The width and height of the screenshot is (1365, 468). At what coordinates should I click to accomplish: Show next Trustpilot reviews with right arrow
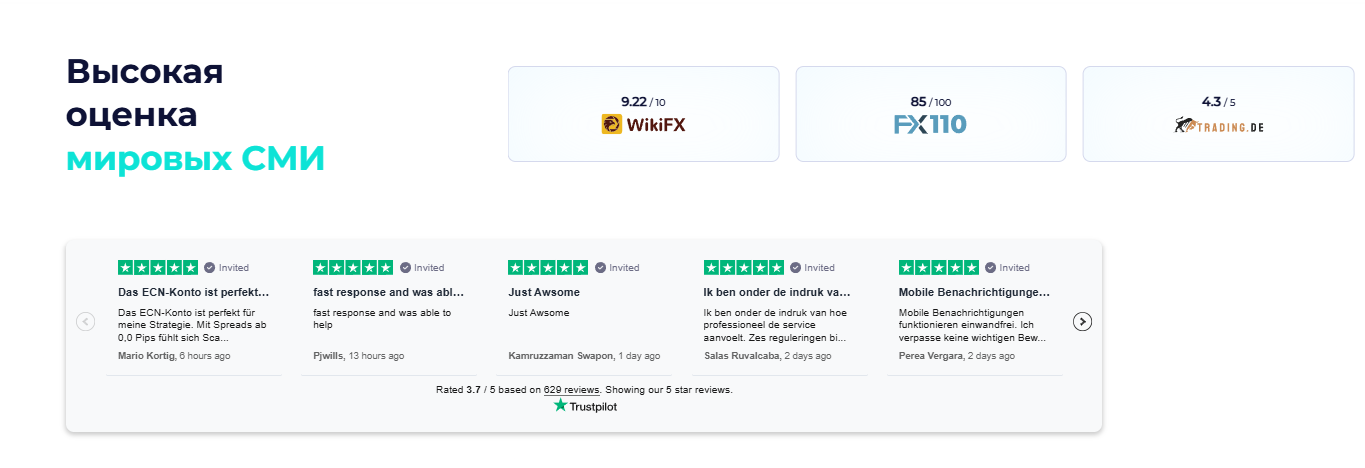[x=1082, y=321]
